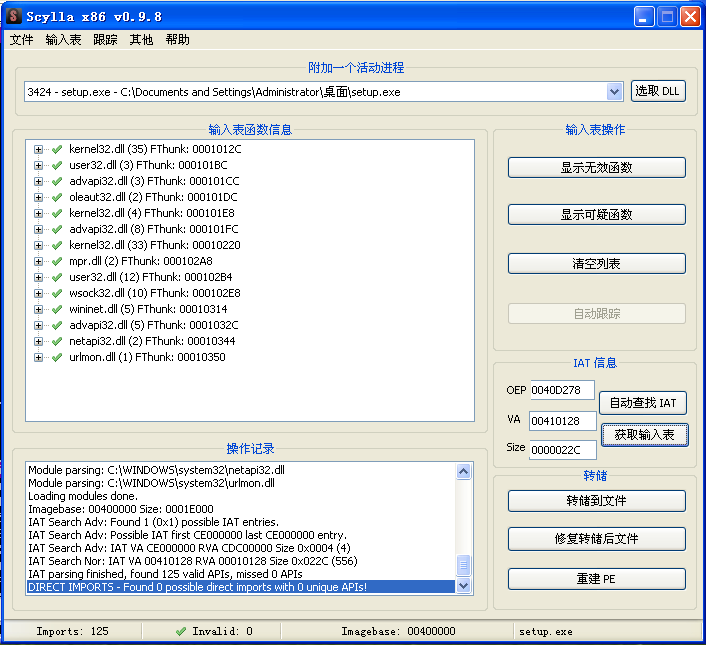Click 重建 PE button

[597, 579]
